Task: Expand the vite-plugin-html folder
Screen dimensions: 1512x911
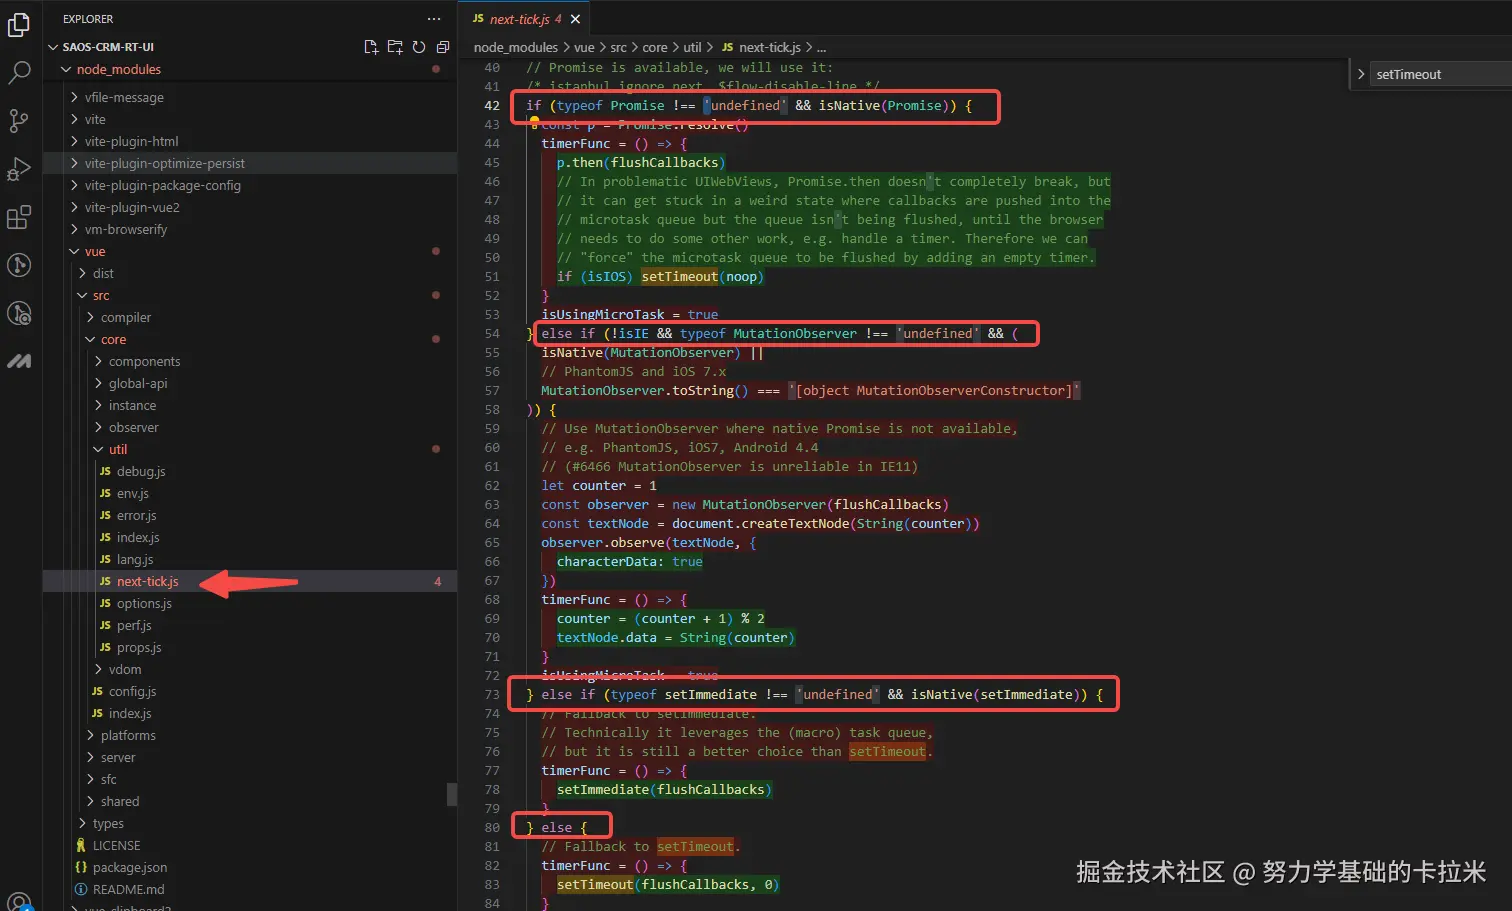Action: 250,141
